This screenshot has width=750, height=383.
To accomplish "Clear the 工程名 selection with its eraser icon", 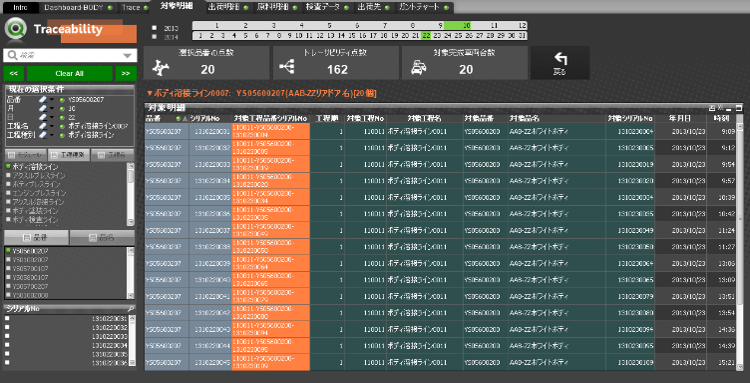I will pyautogui.click(x=43, y=126).
